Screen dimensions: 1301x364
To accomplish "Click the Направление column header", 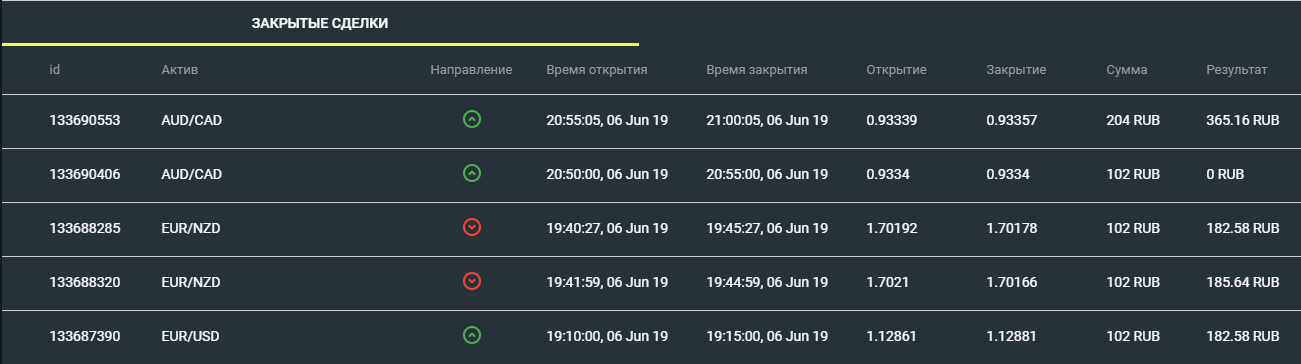I will [471, 70].
